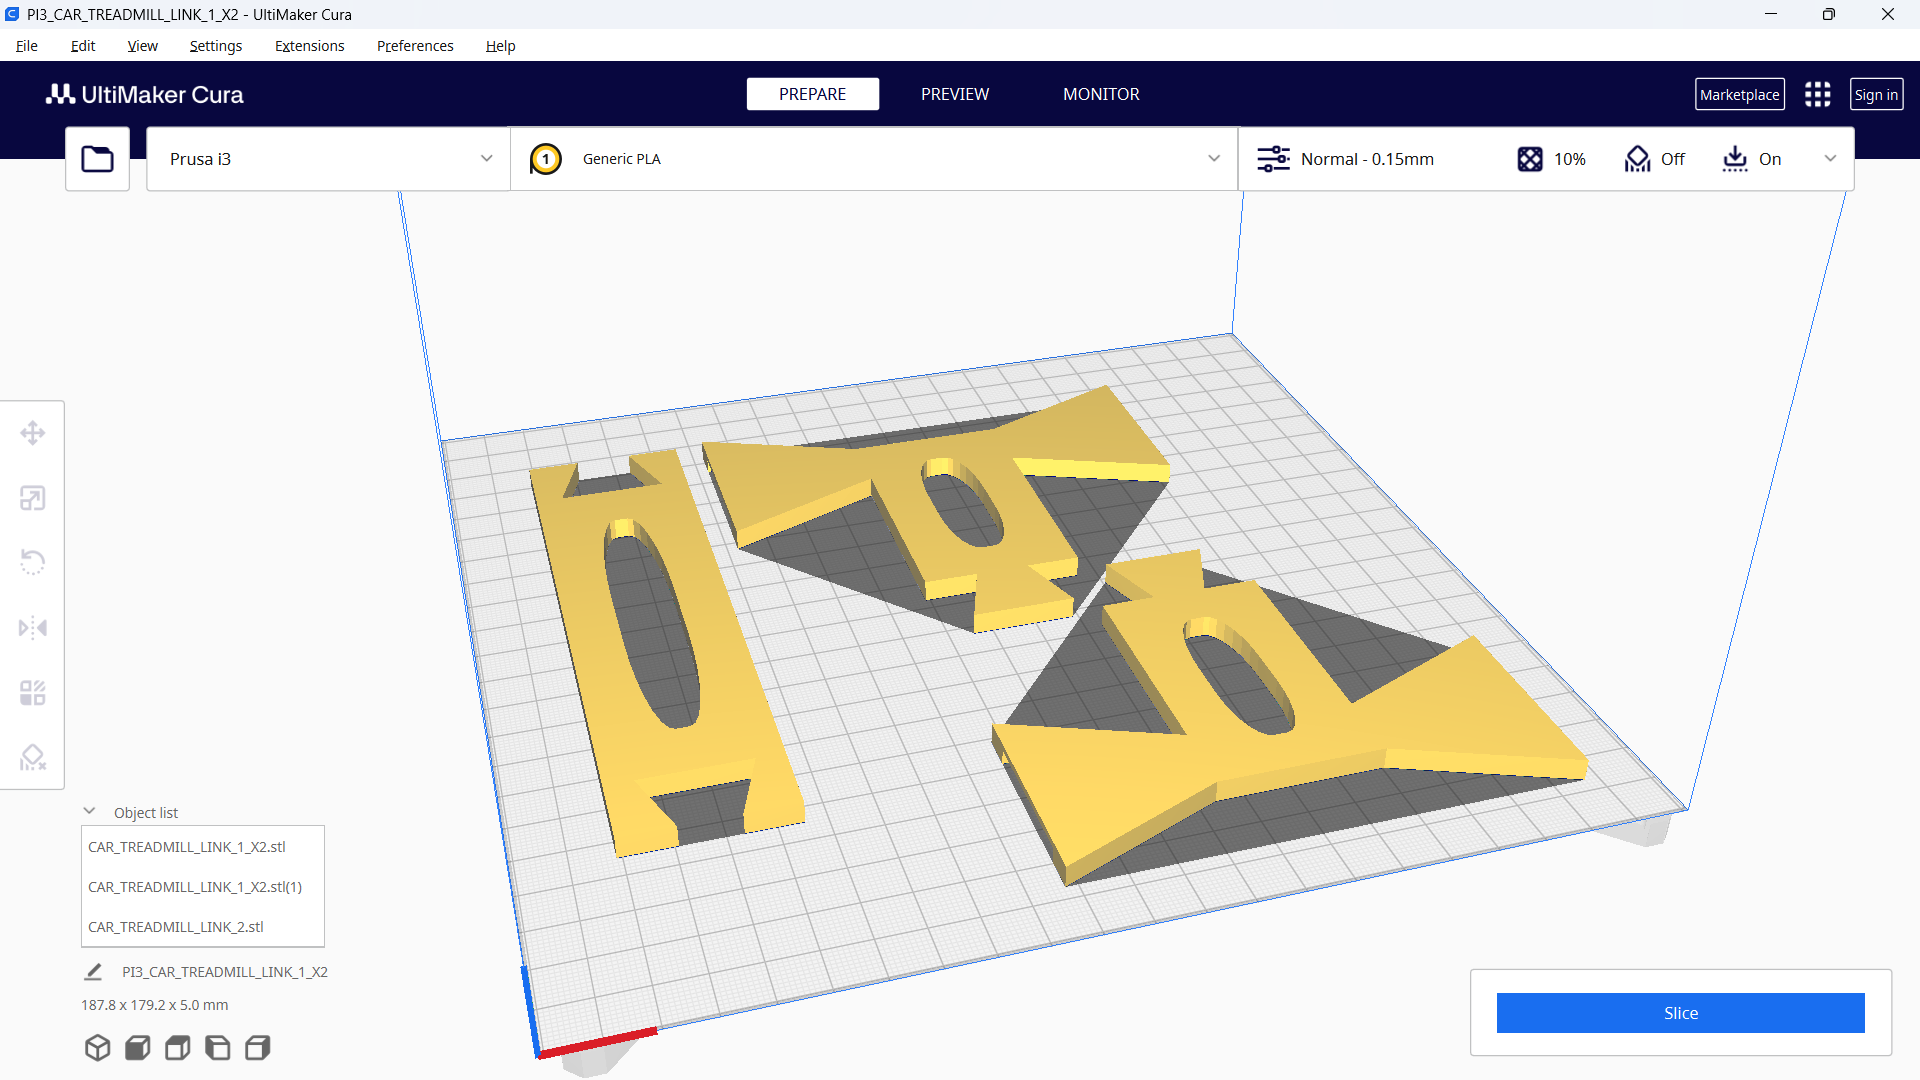
Task: Click the Sign in button
Action: (x=1876, y=95)
